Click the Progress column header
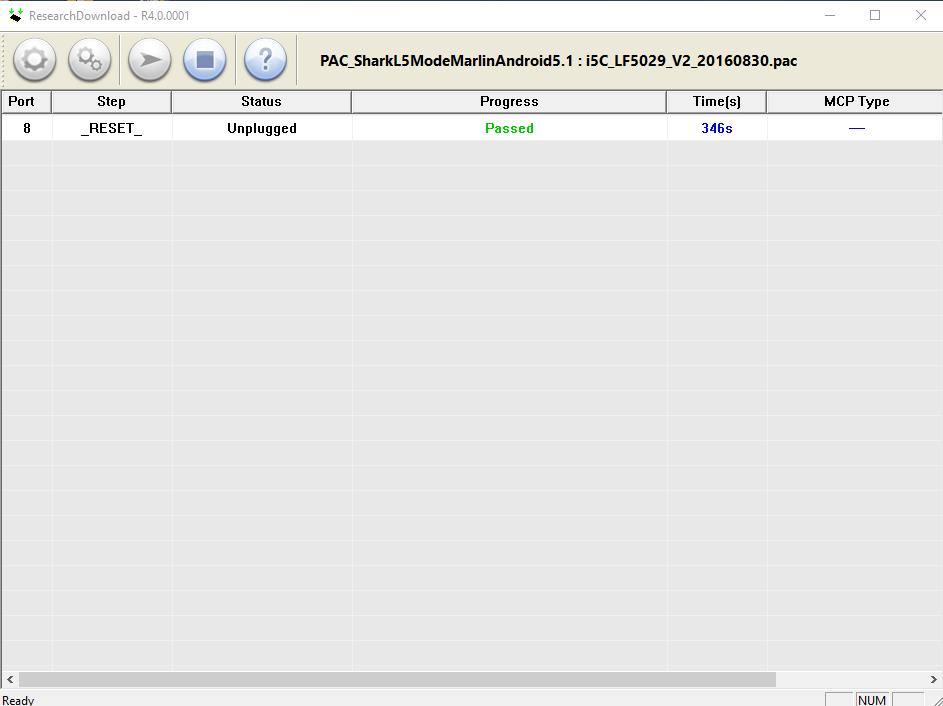This screenshot has height=706, width=943. (x=508, y=101)
